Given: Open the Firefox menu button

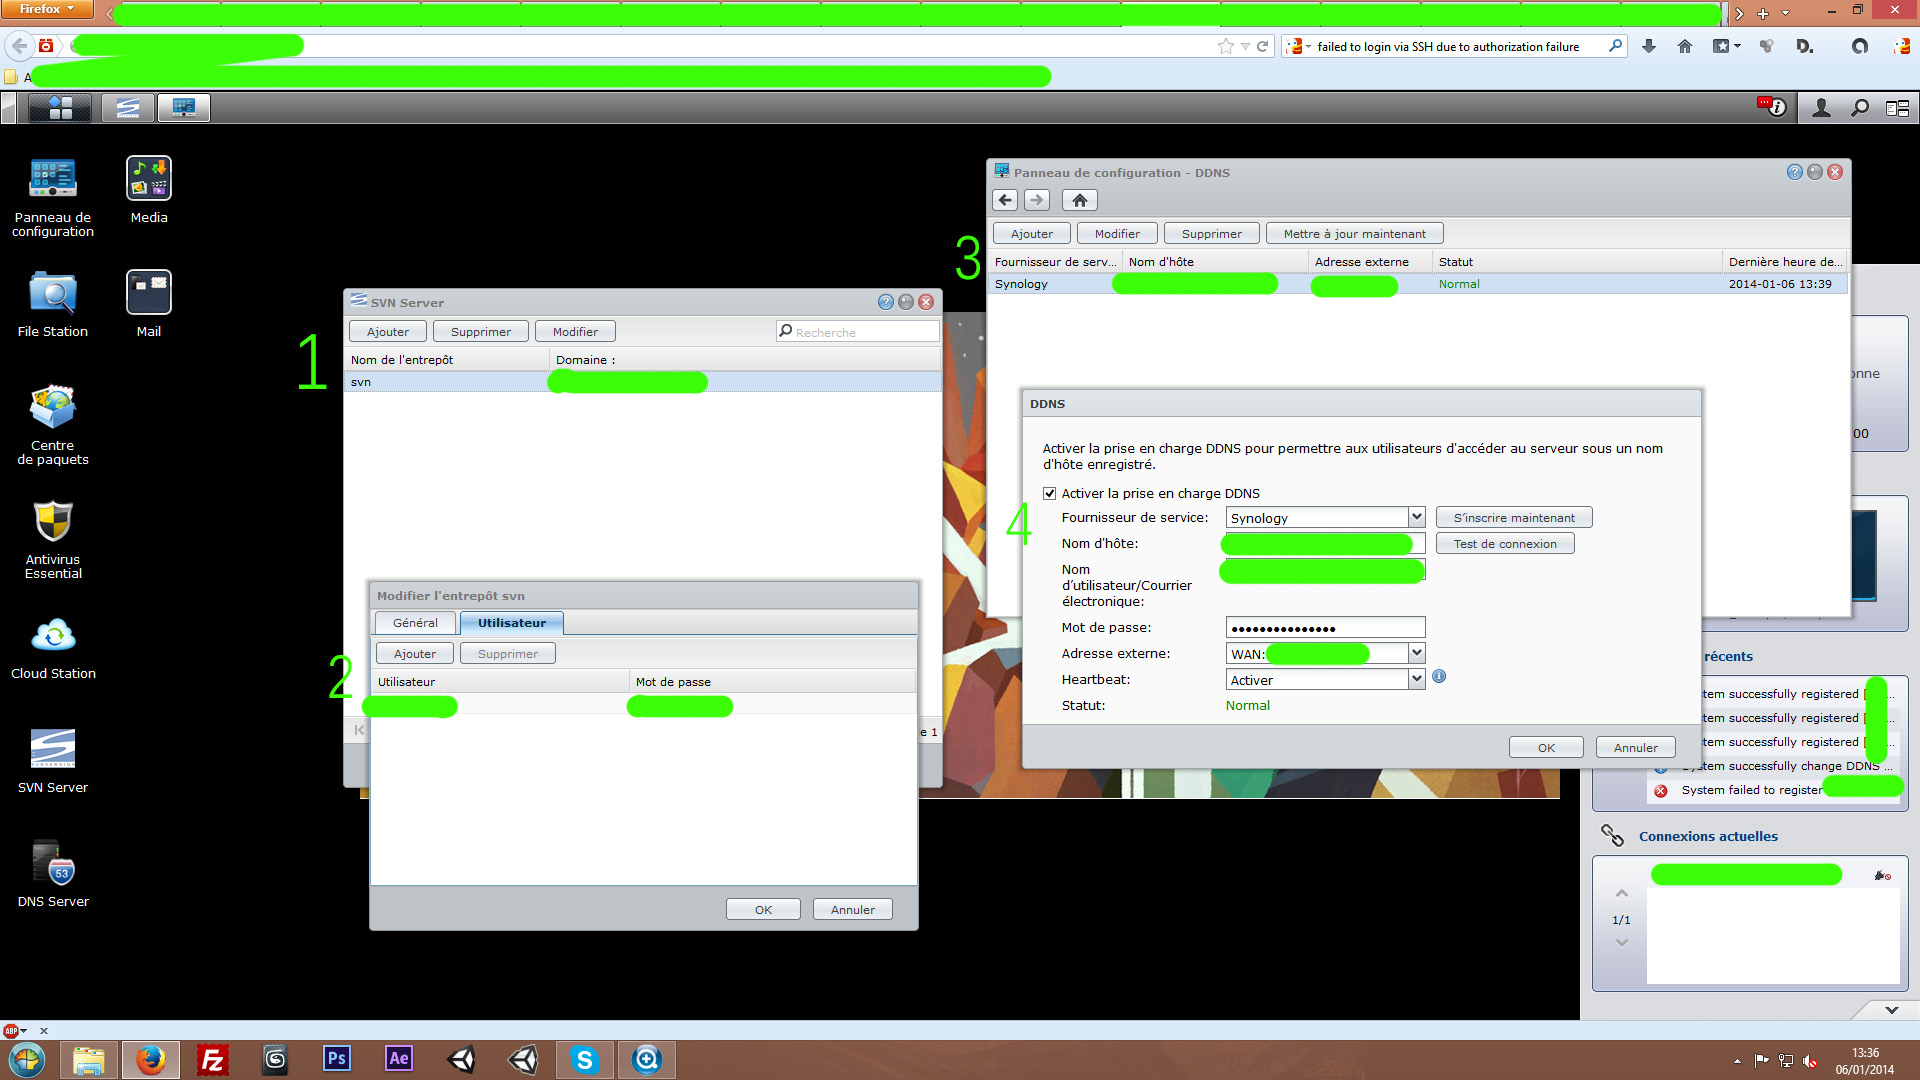Looking at the screenshot, I should [47, 9].
